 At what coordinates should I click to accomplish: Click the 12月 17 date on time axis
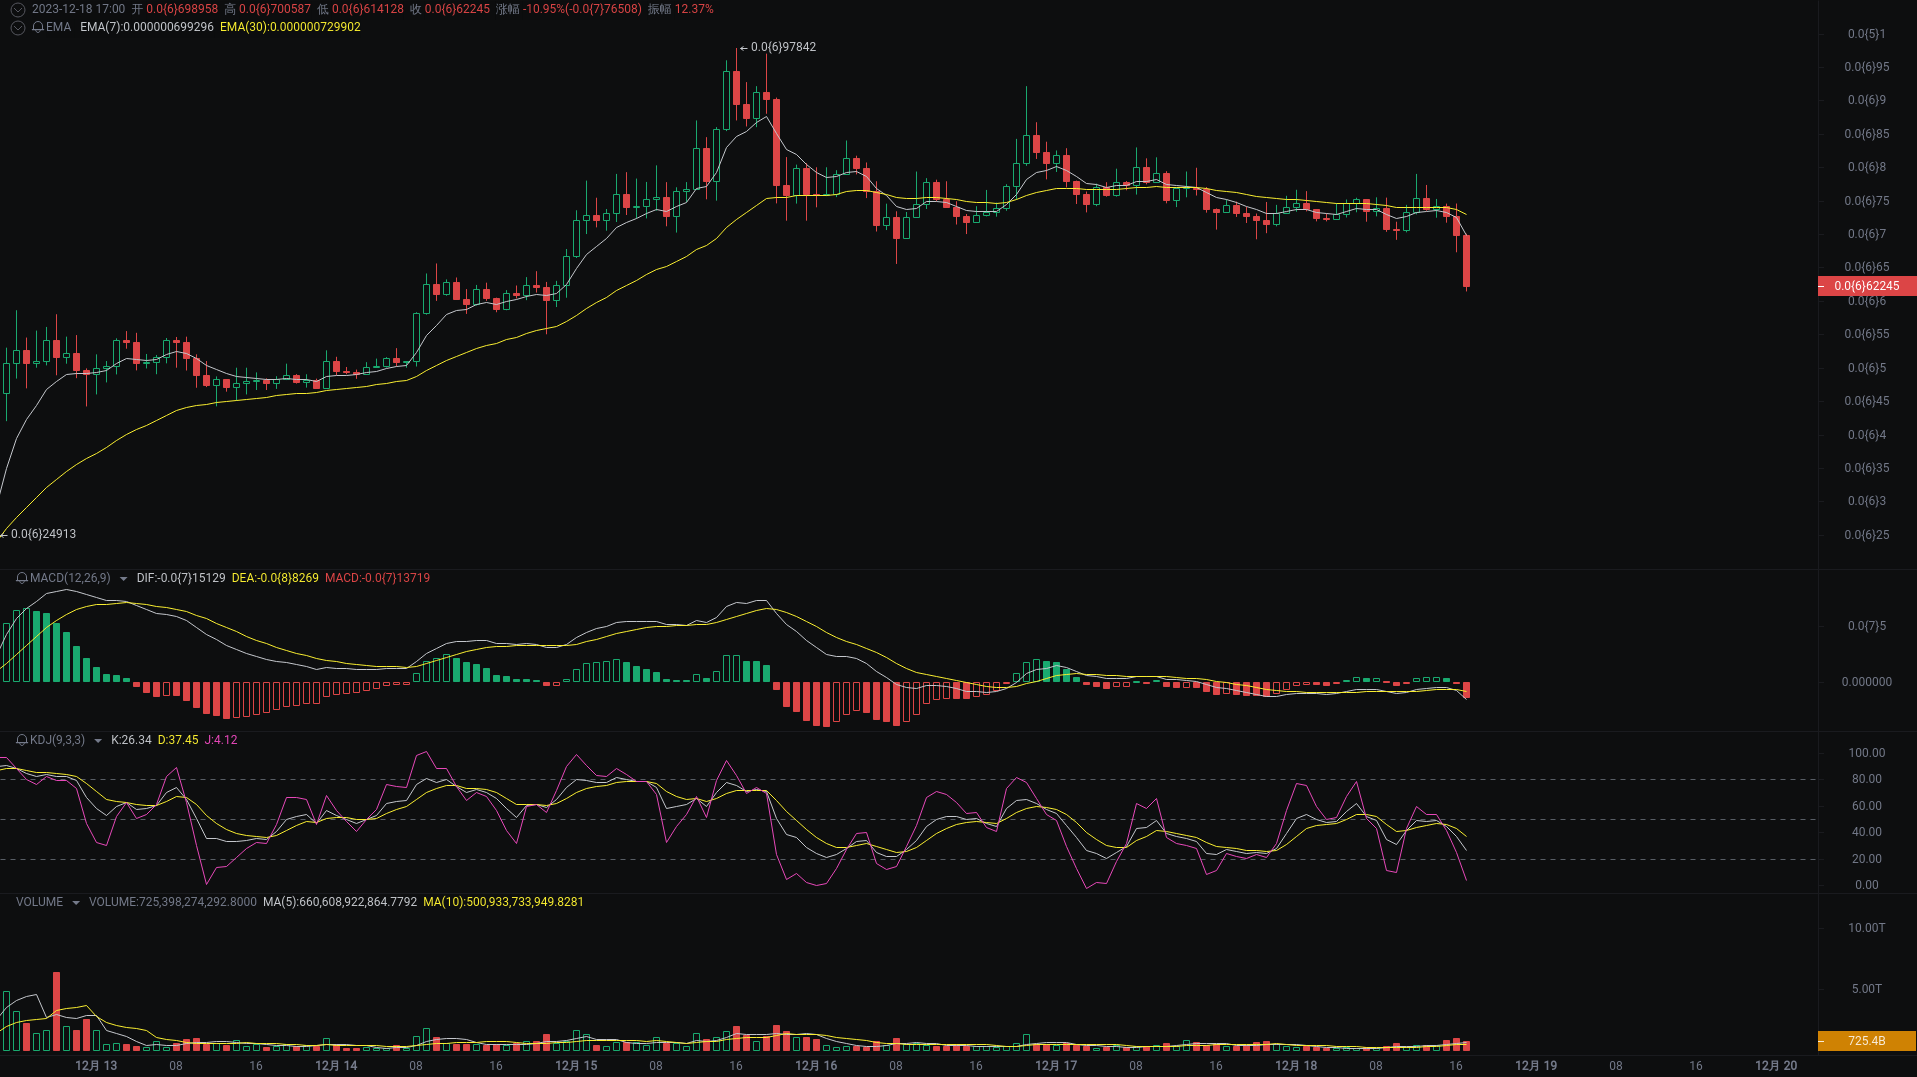[x=1056, y=1066]
